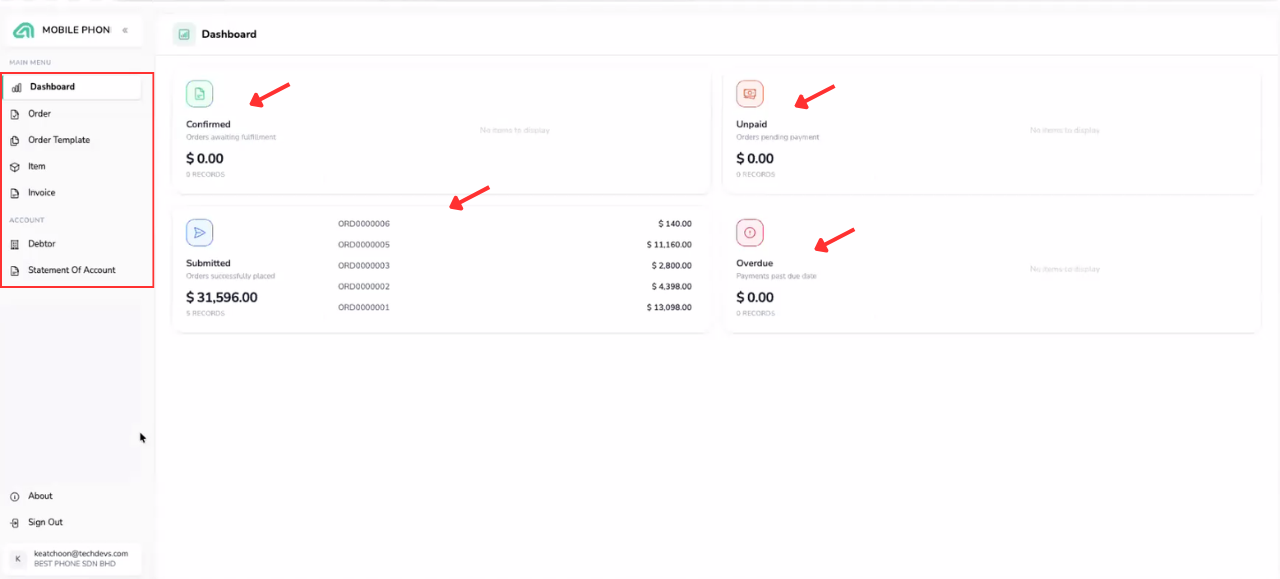
Task: Click the $ 4,398.00 amount
Action: click(x=671, y=287)
